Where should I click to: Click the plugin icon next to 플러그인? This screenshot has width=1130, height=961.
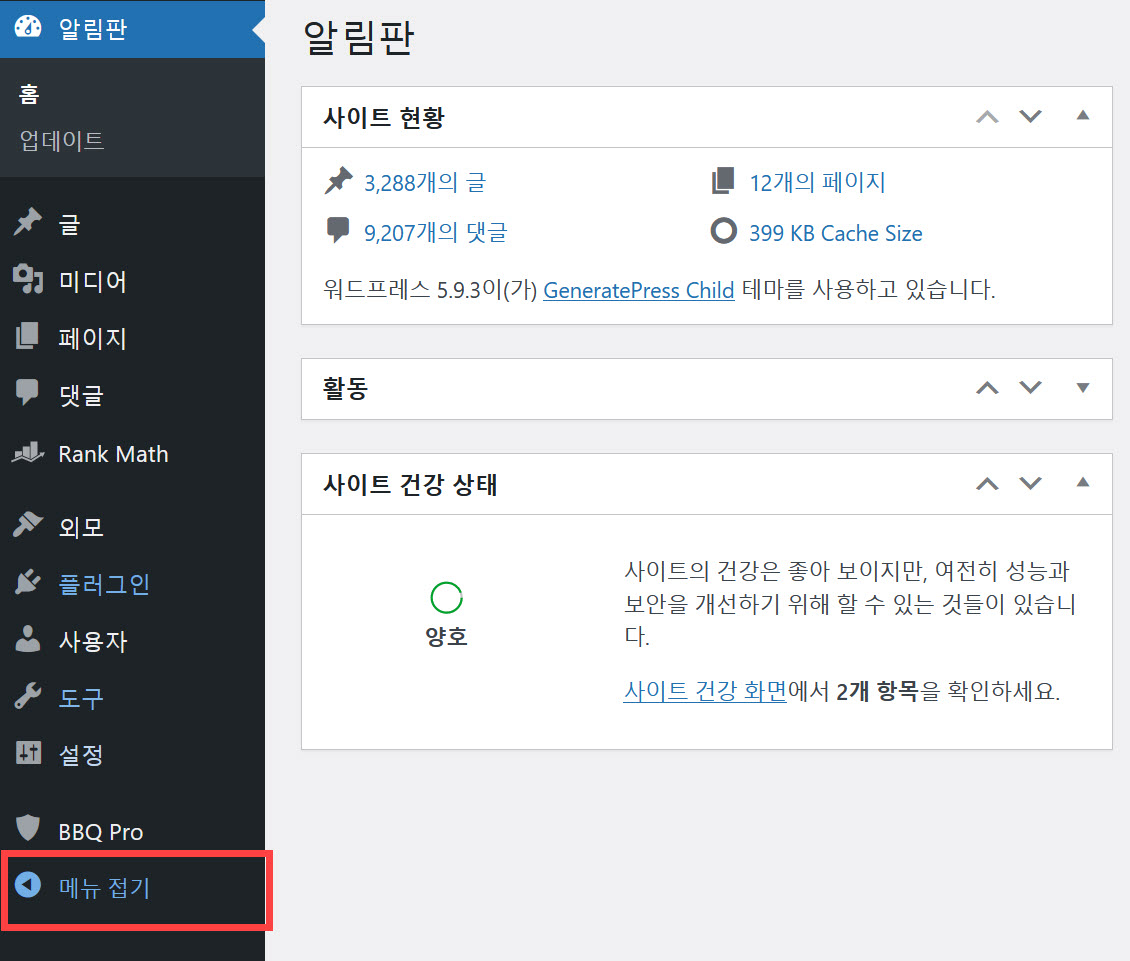(28, 583)
